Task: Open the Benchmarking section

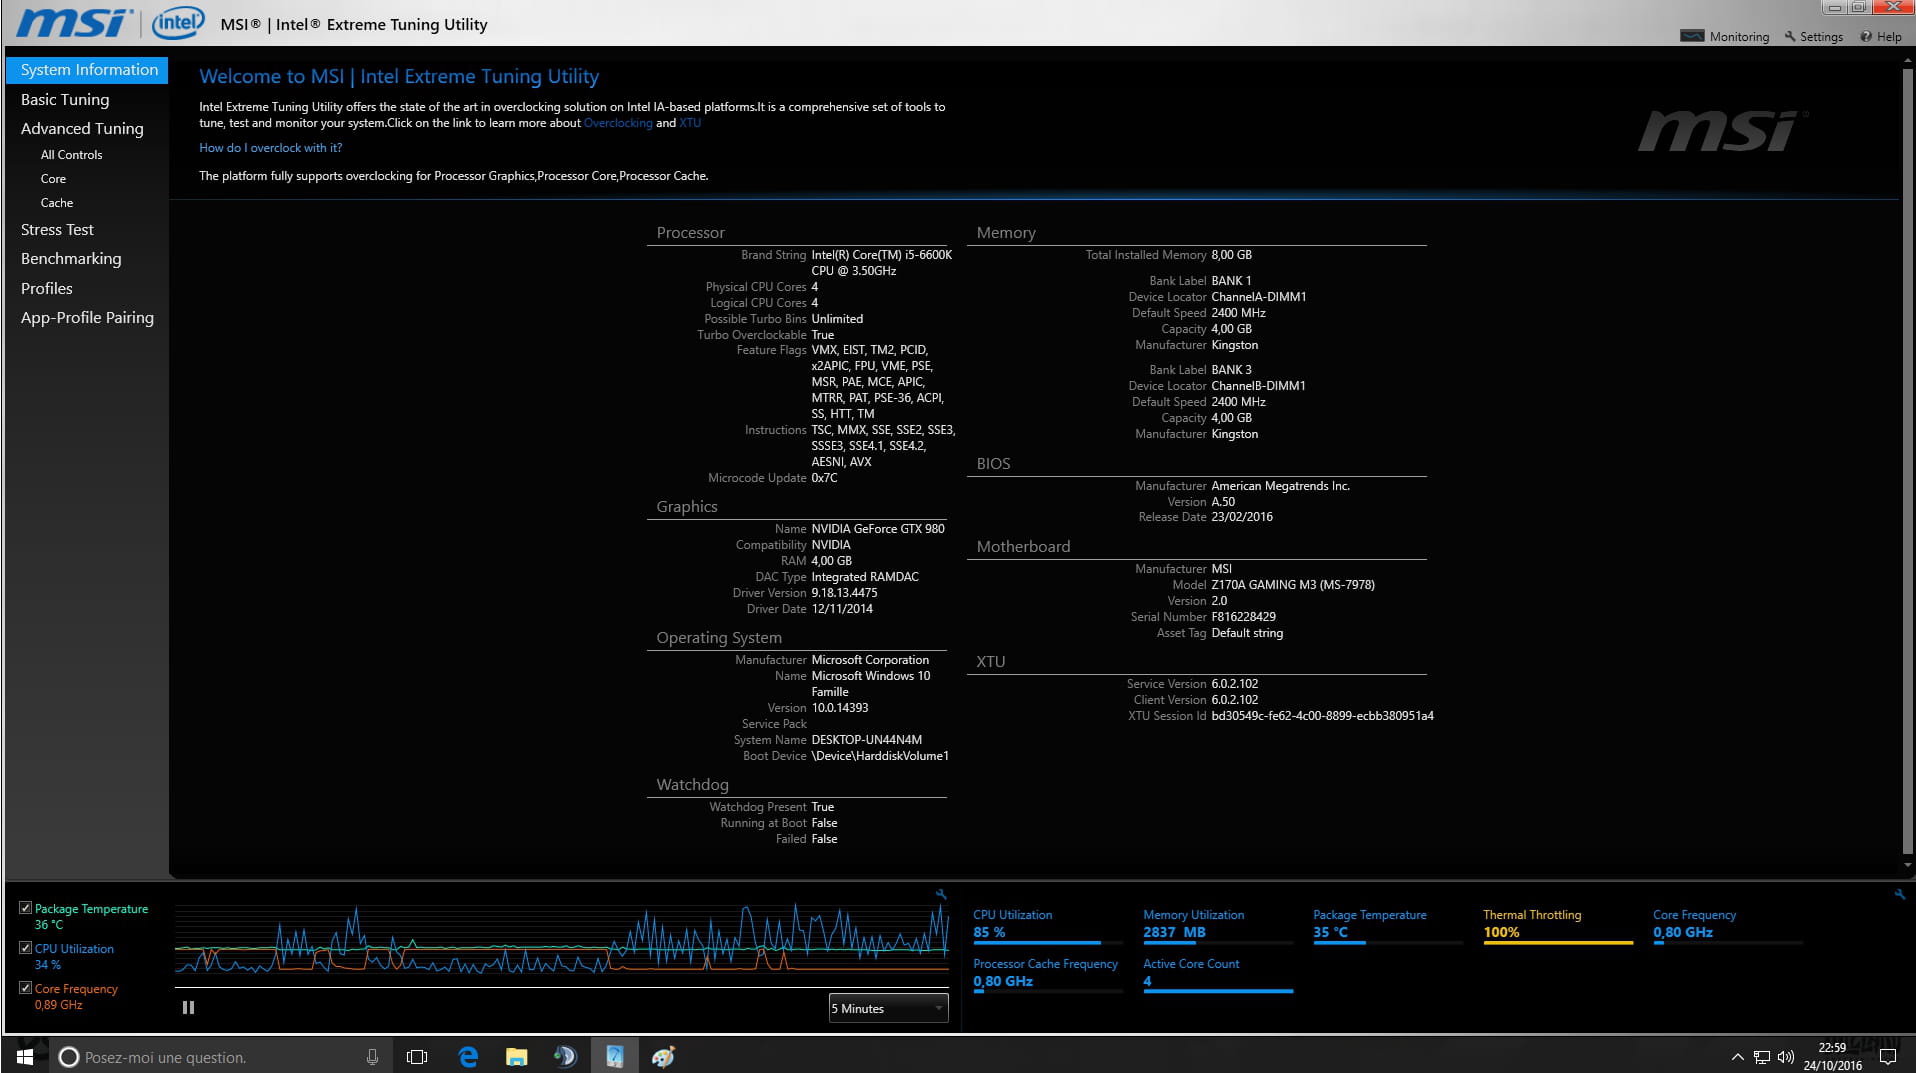Action: [x=71, y=259]
